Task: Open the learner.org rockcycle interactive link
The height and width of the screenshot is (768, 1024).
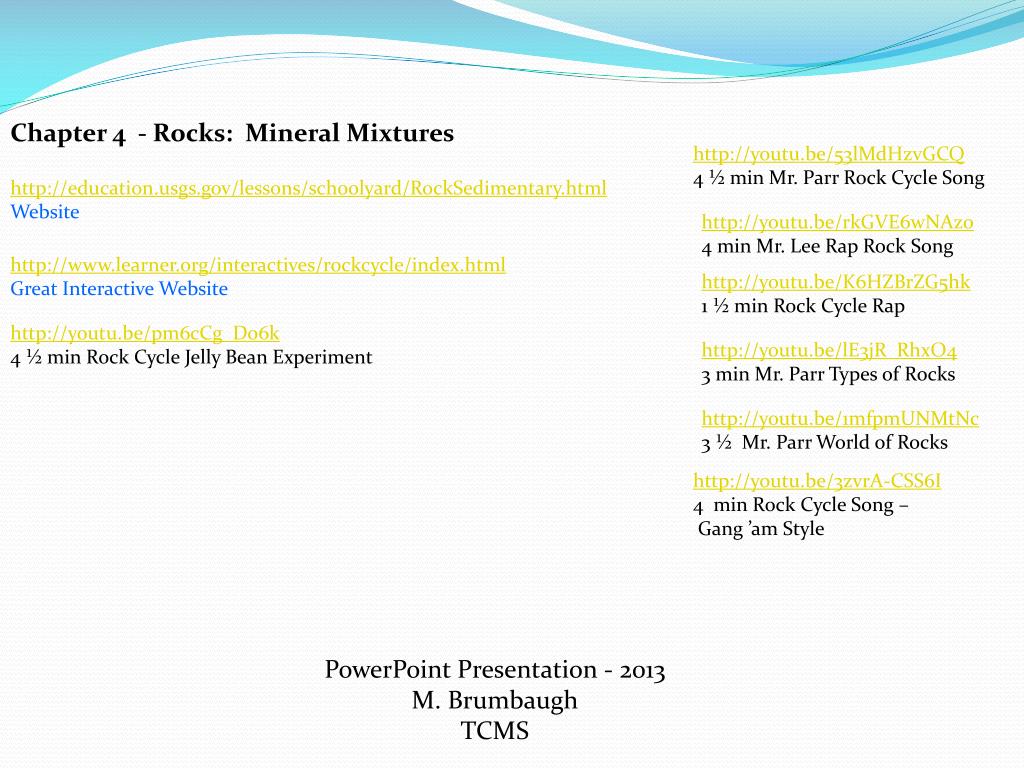Action: tap(258, 265)
